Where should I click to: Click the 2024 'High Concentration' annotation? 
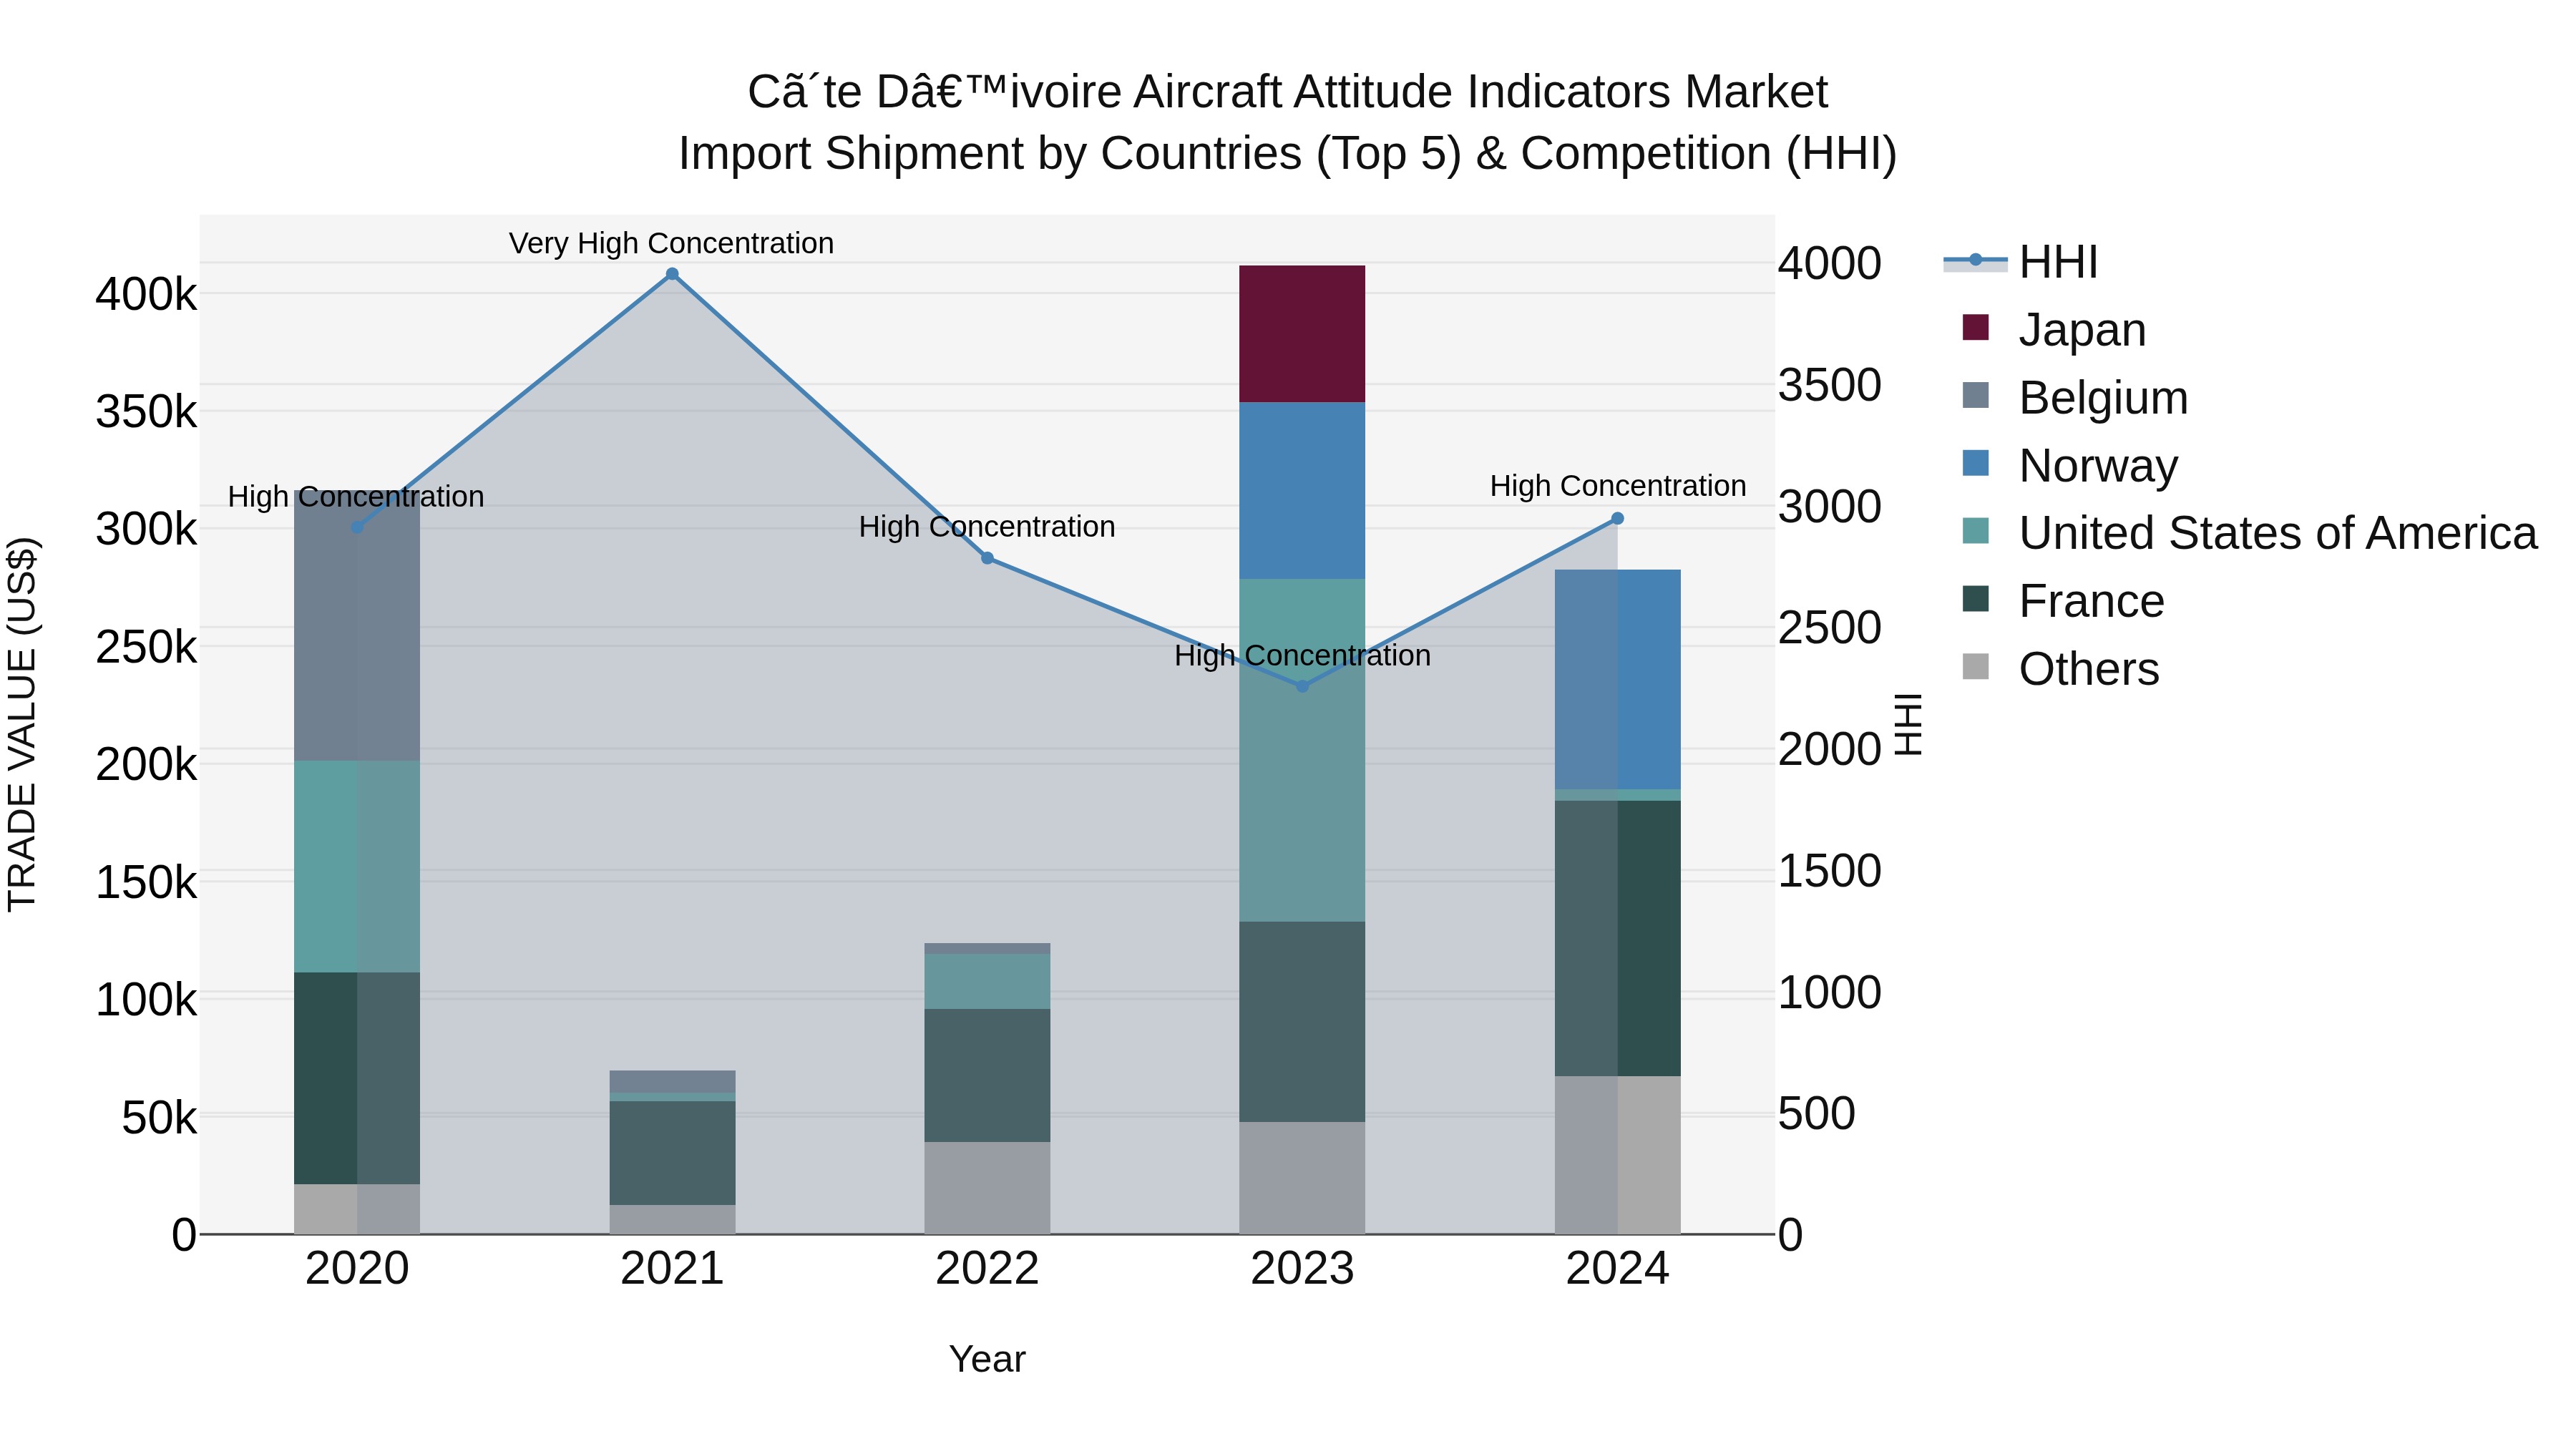point(1618,486)
